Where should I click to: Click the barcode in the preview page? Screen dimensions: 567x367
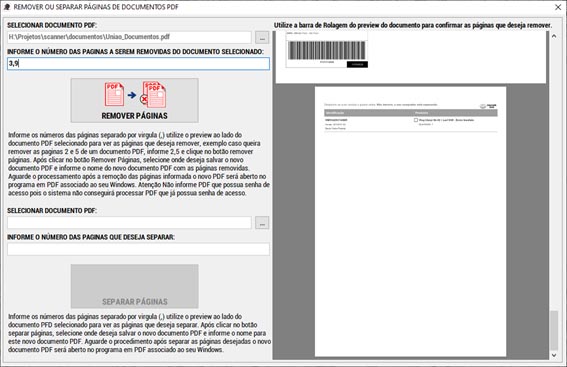(327, 50)
